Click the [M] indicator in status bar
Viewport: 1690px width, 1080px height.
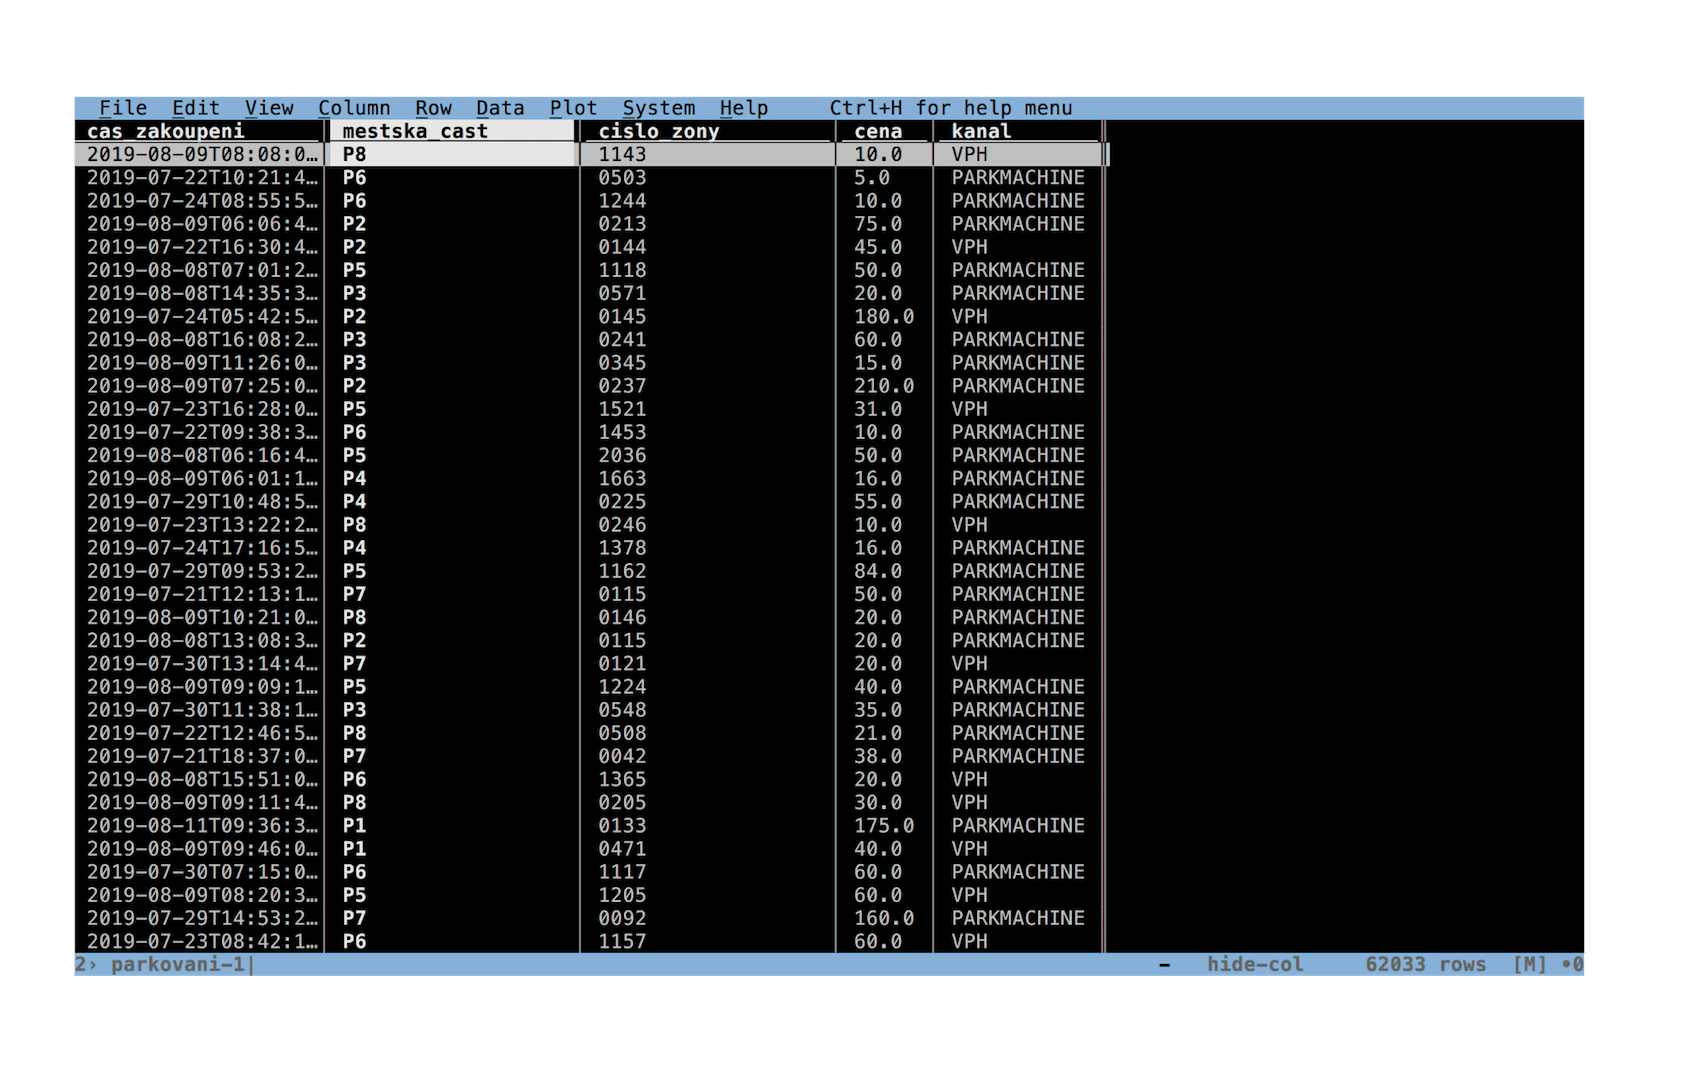(1530, 965)
